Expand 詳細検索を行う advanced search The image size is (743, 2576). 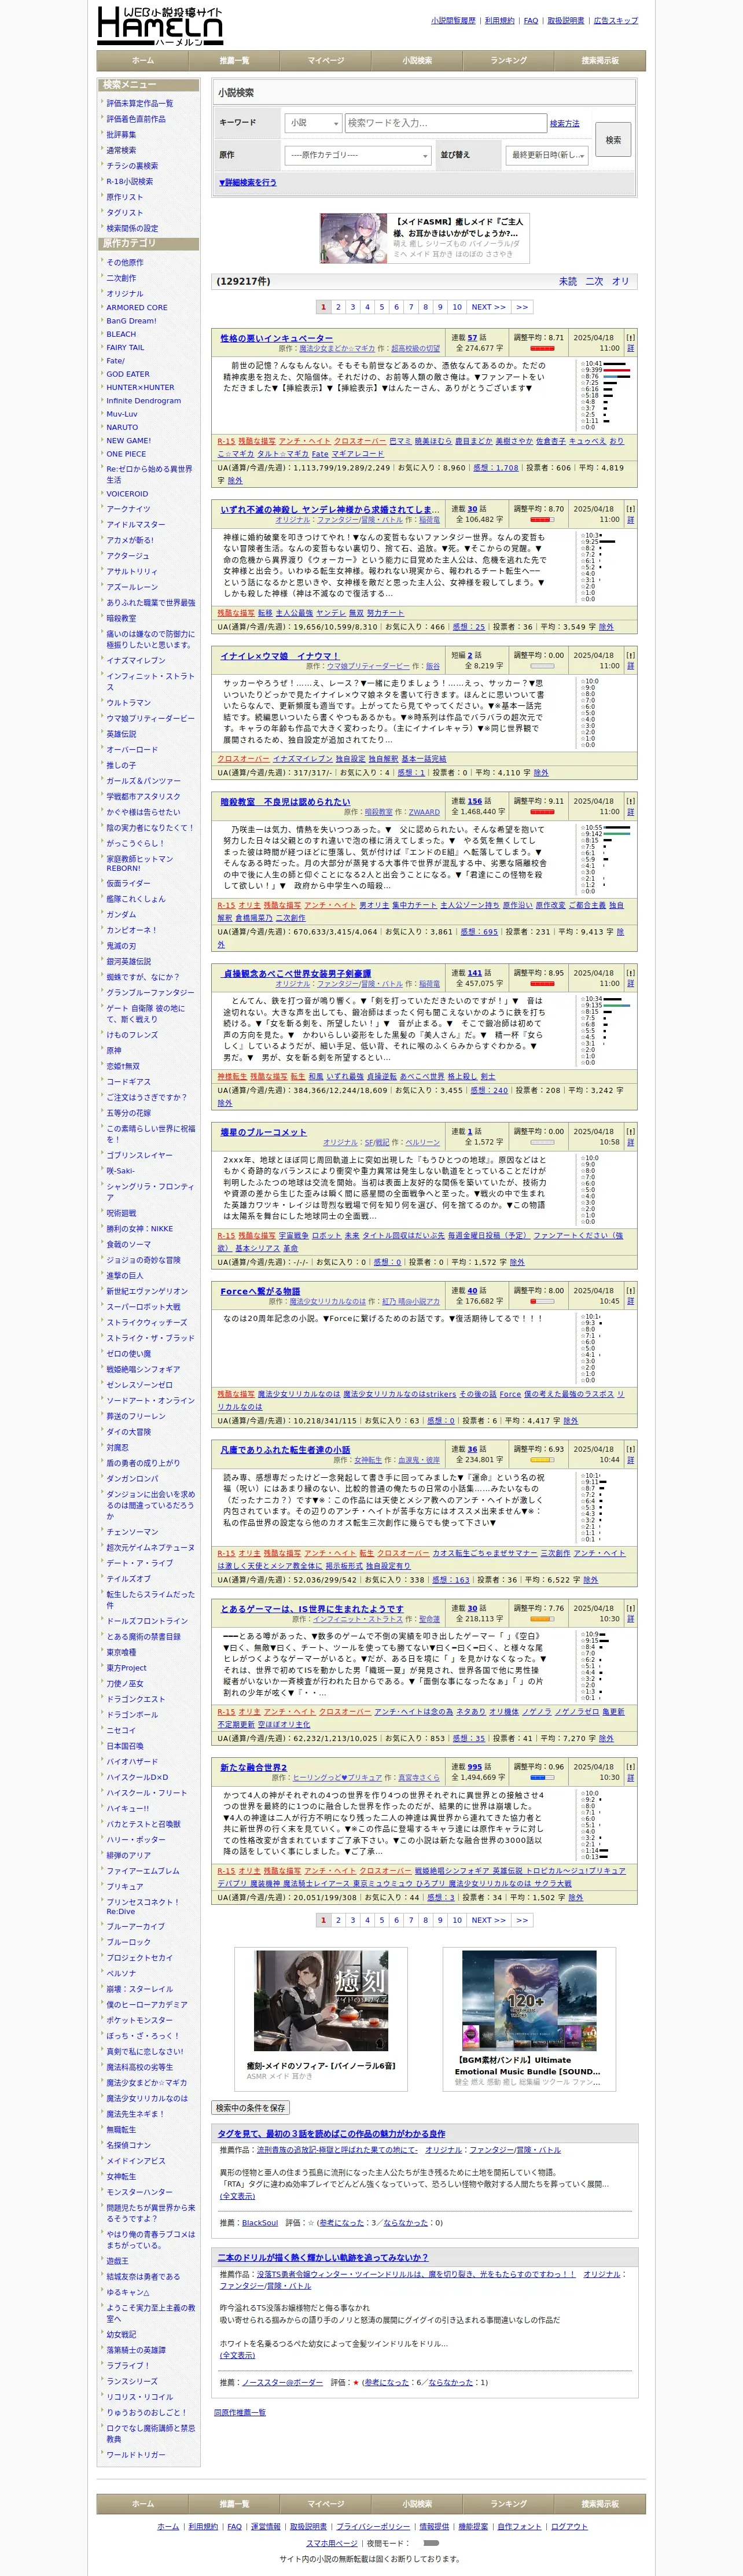247,183
